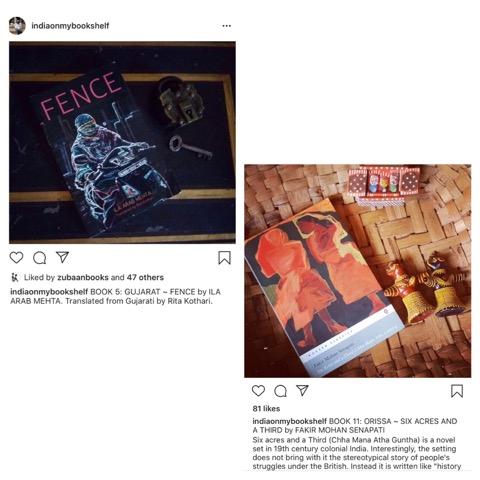Open the Six Acres book photo
The height and width of the screenshot is (480, 480).
click(358, 271)
